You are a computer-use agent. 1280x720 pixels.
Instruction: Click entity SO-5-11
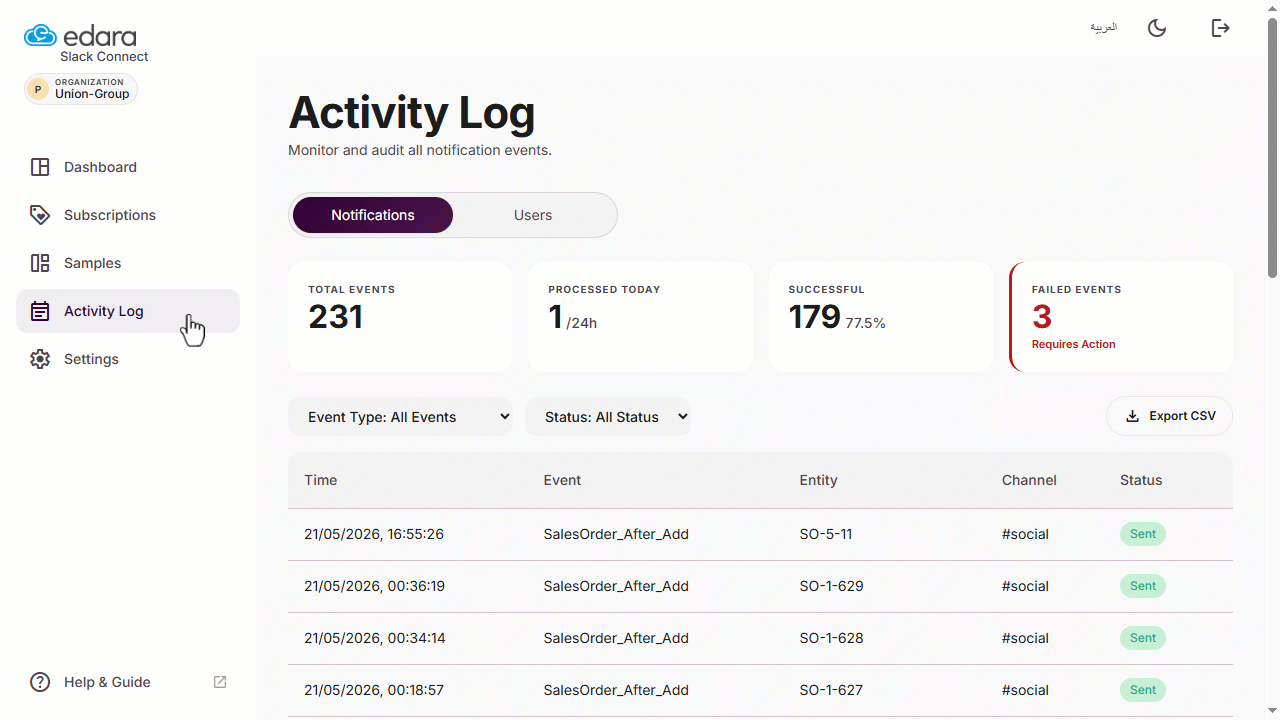[x=826, y=534]
